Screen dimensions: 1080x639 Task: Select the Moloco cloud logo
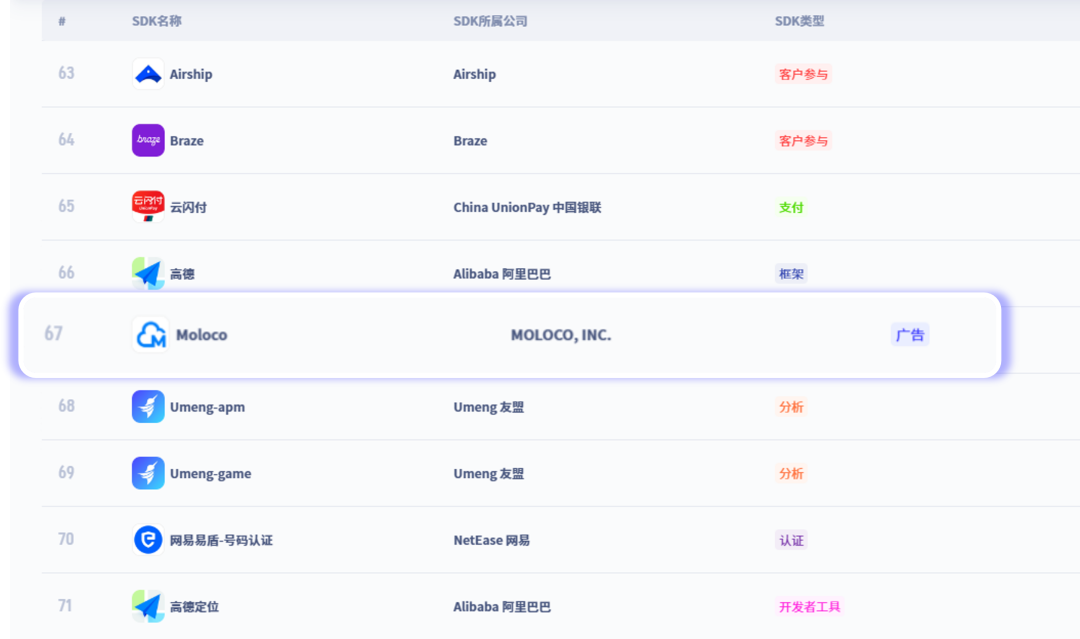click(x=147, y=335)
